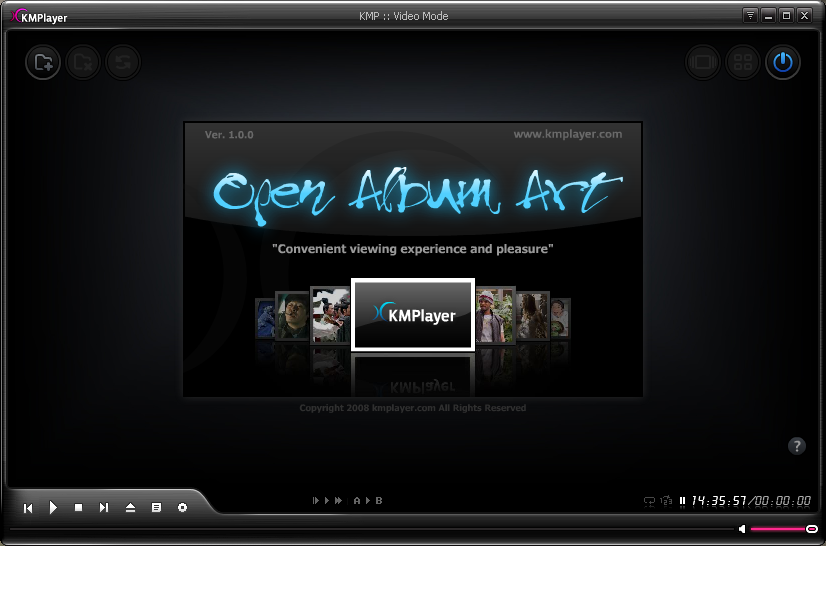
Task: Set the A repeat start point
Action: pos(357,500)
